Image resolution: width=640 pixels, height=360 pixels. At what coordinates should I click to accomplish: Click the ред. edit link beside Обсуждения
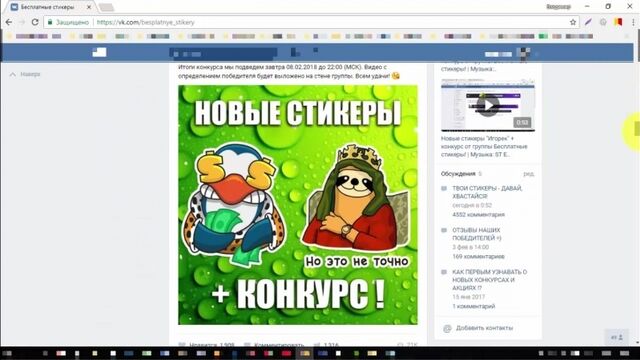pos(529,174)
